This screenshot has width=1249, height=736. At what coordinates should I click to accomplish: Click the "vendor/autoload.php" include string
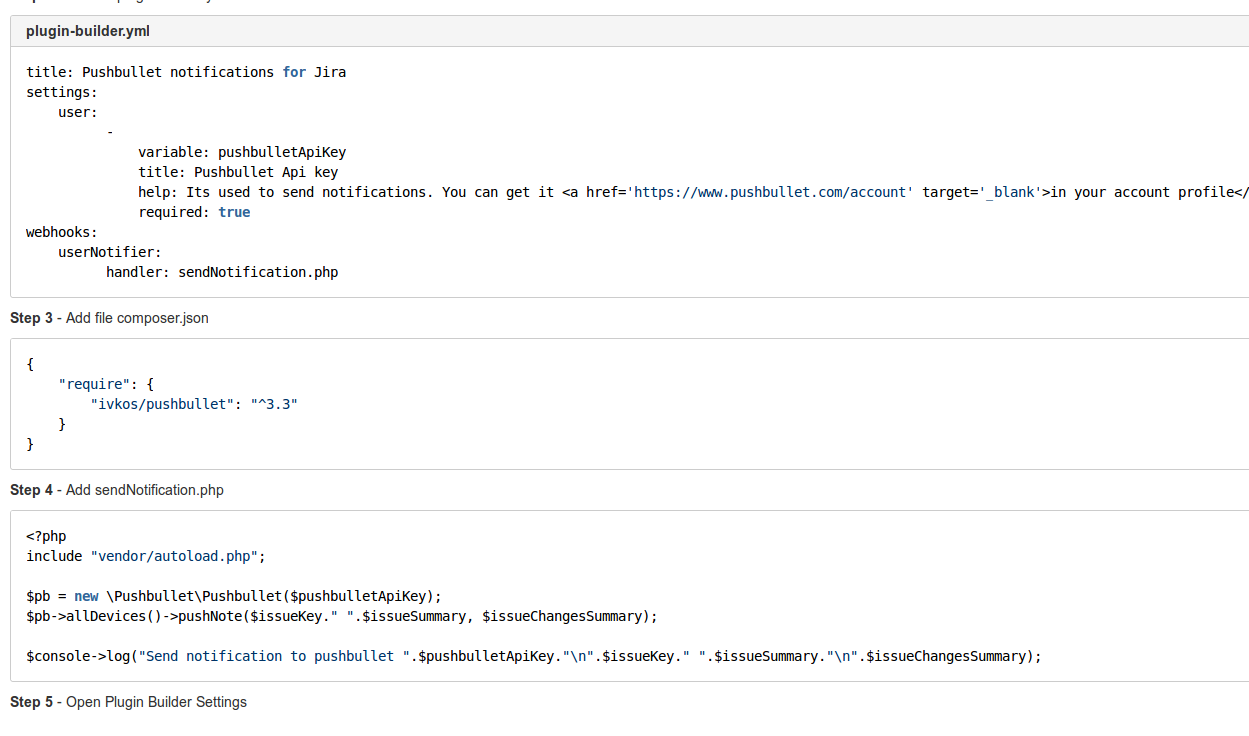click(x=174, y=556)
